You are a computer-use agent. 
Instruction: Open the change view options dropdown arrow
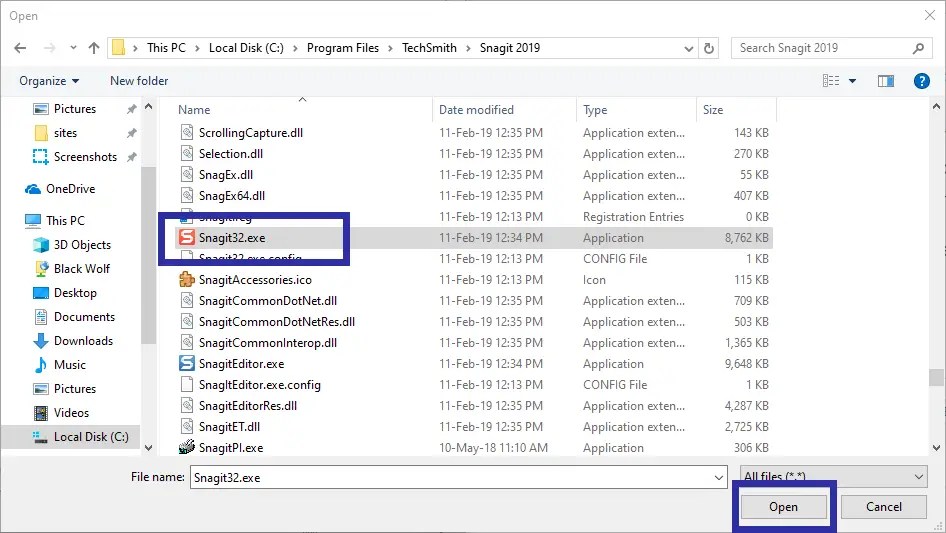point(853,81)
